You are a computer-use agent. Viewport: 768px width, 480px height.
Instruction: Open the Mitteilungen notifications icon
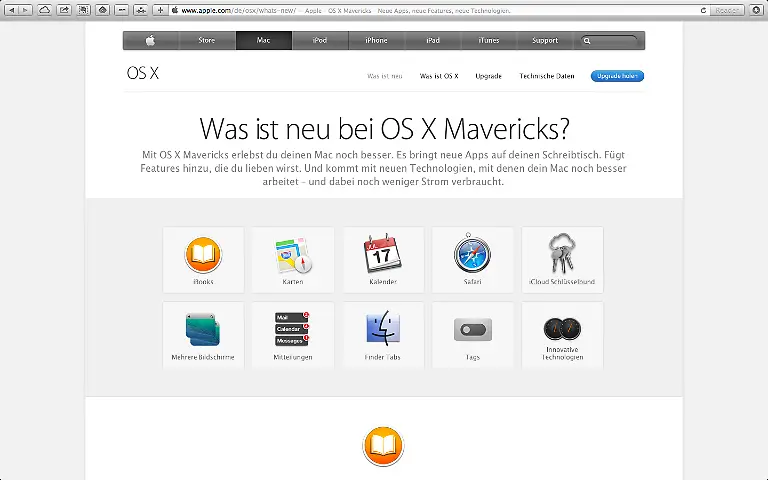[x=292, y=329]
